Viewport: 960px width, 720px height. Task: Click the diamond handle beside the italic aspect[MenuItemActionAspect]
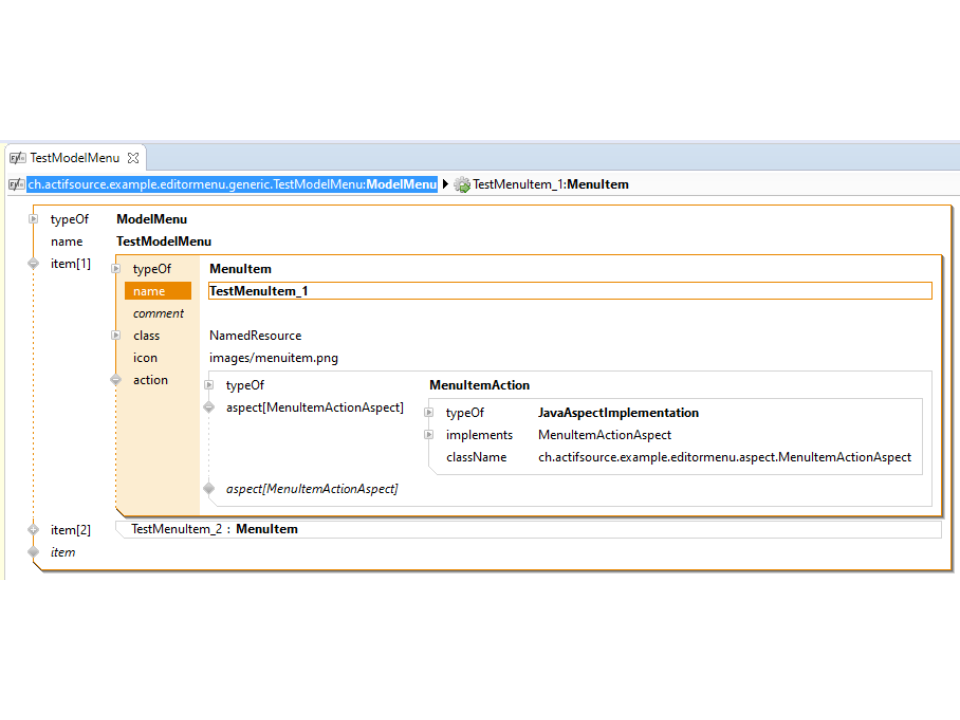pyautogui.click(x=209, y=489)
